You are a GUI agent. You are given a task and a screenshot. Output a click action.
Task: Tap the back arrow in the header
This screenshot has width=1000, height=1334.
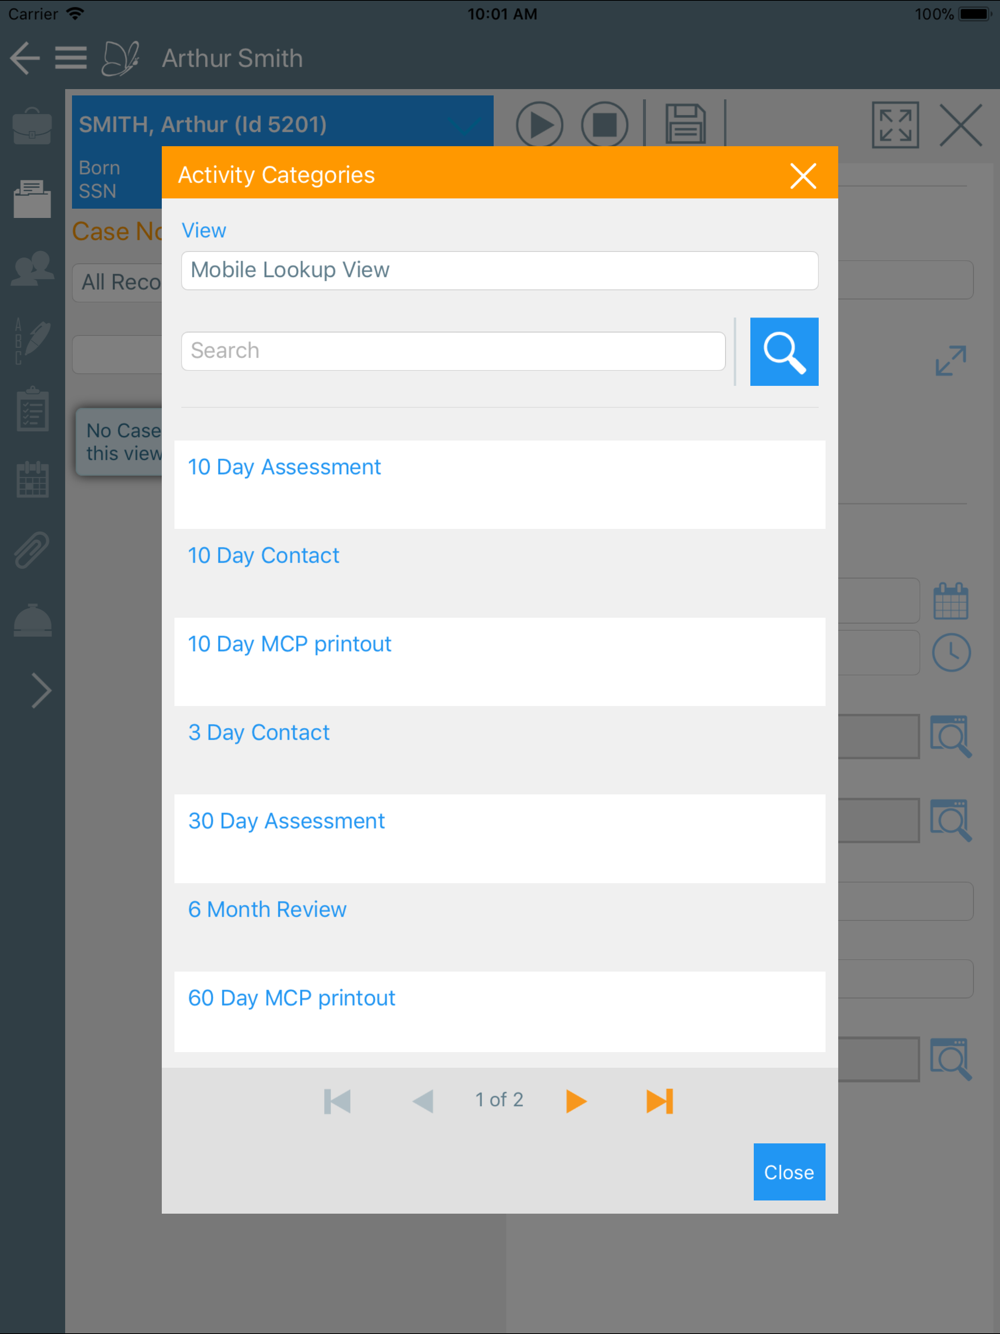[x=25, y=58]
